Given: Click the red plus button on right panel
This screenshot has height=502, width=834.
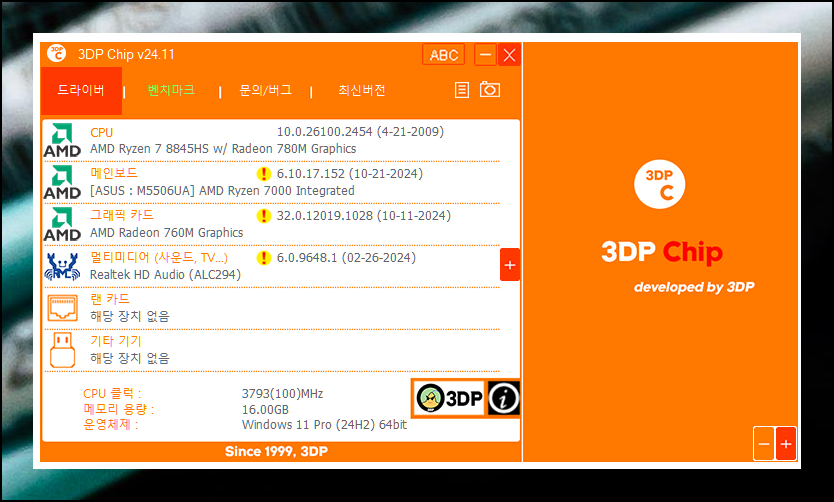Looking at the screenshot, I should [x=786, y=444].
